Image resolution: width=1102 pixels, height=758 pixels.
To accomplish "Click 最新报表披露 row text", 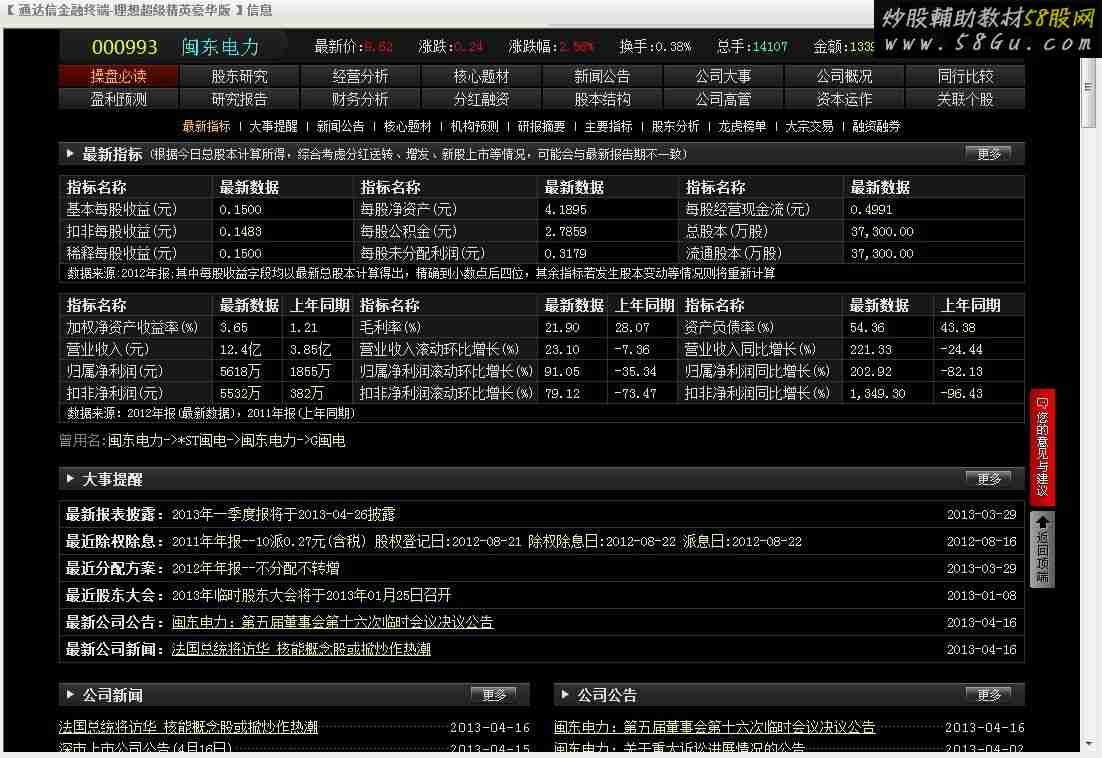I will [283, 514].
